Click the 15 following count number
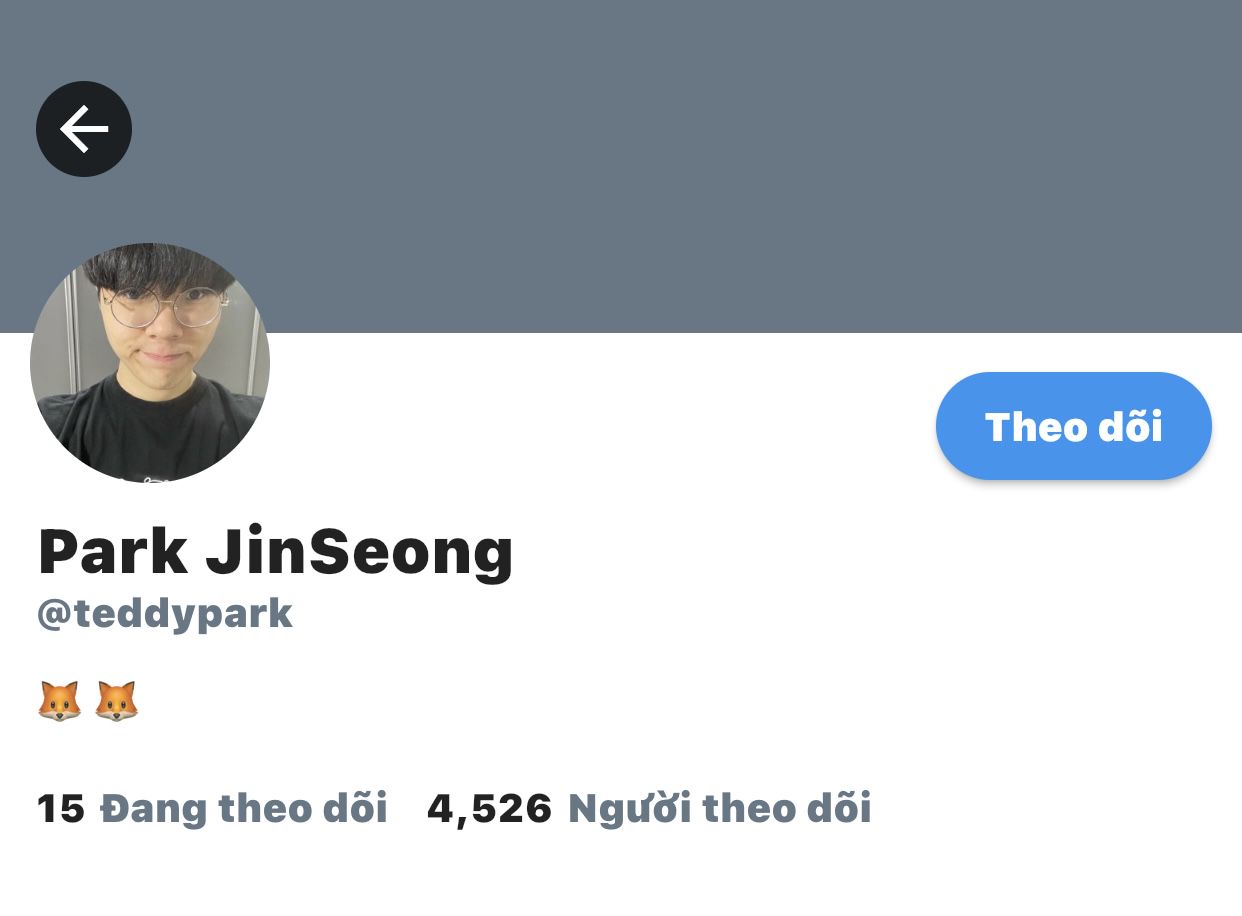1242x916 pixels. click(61, 809)
